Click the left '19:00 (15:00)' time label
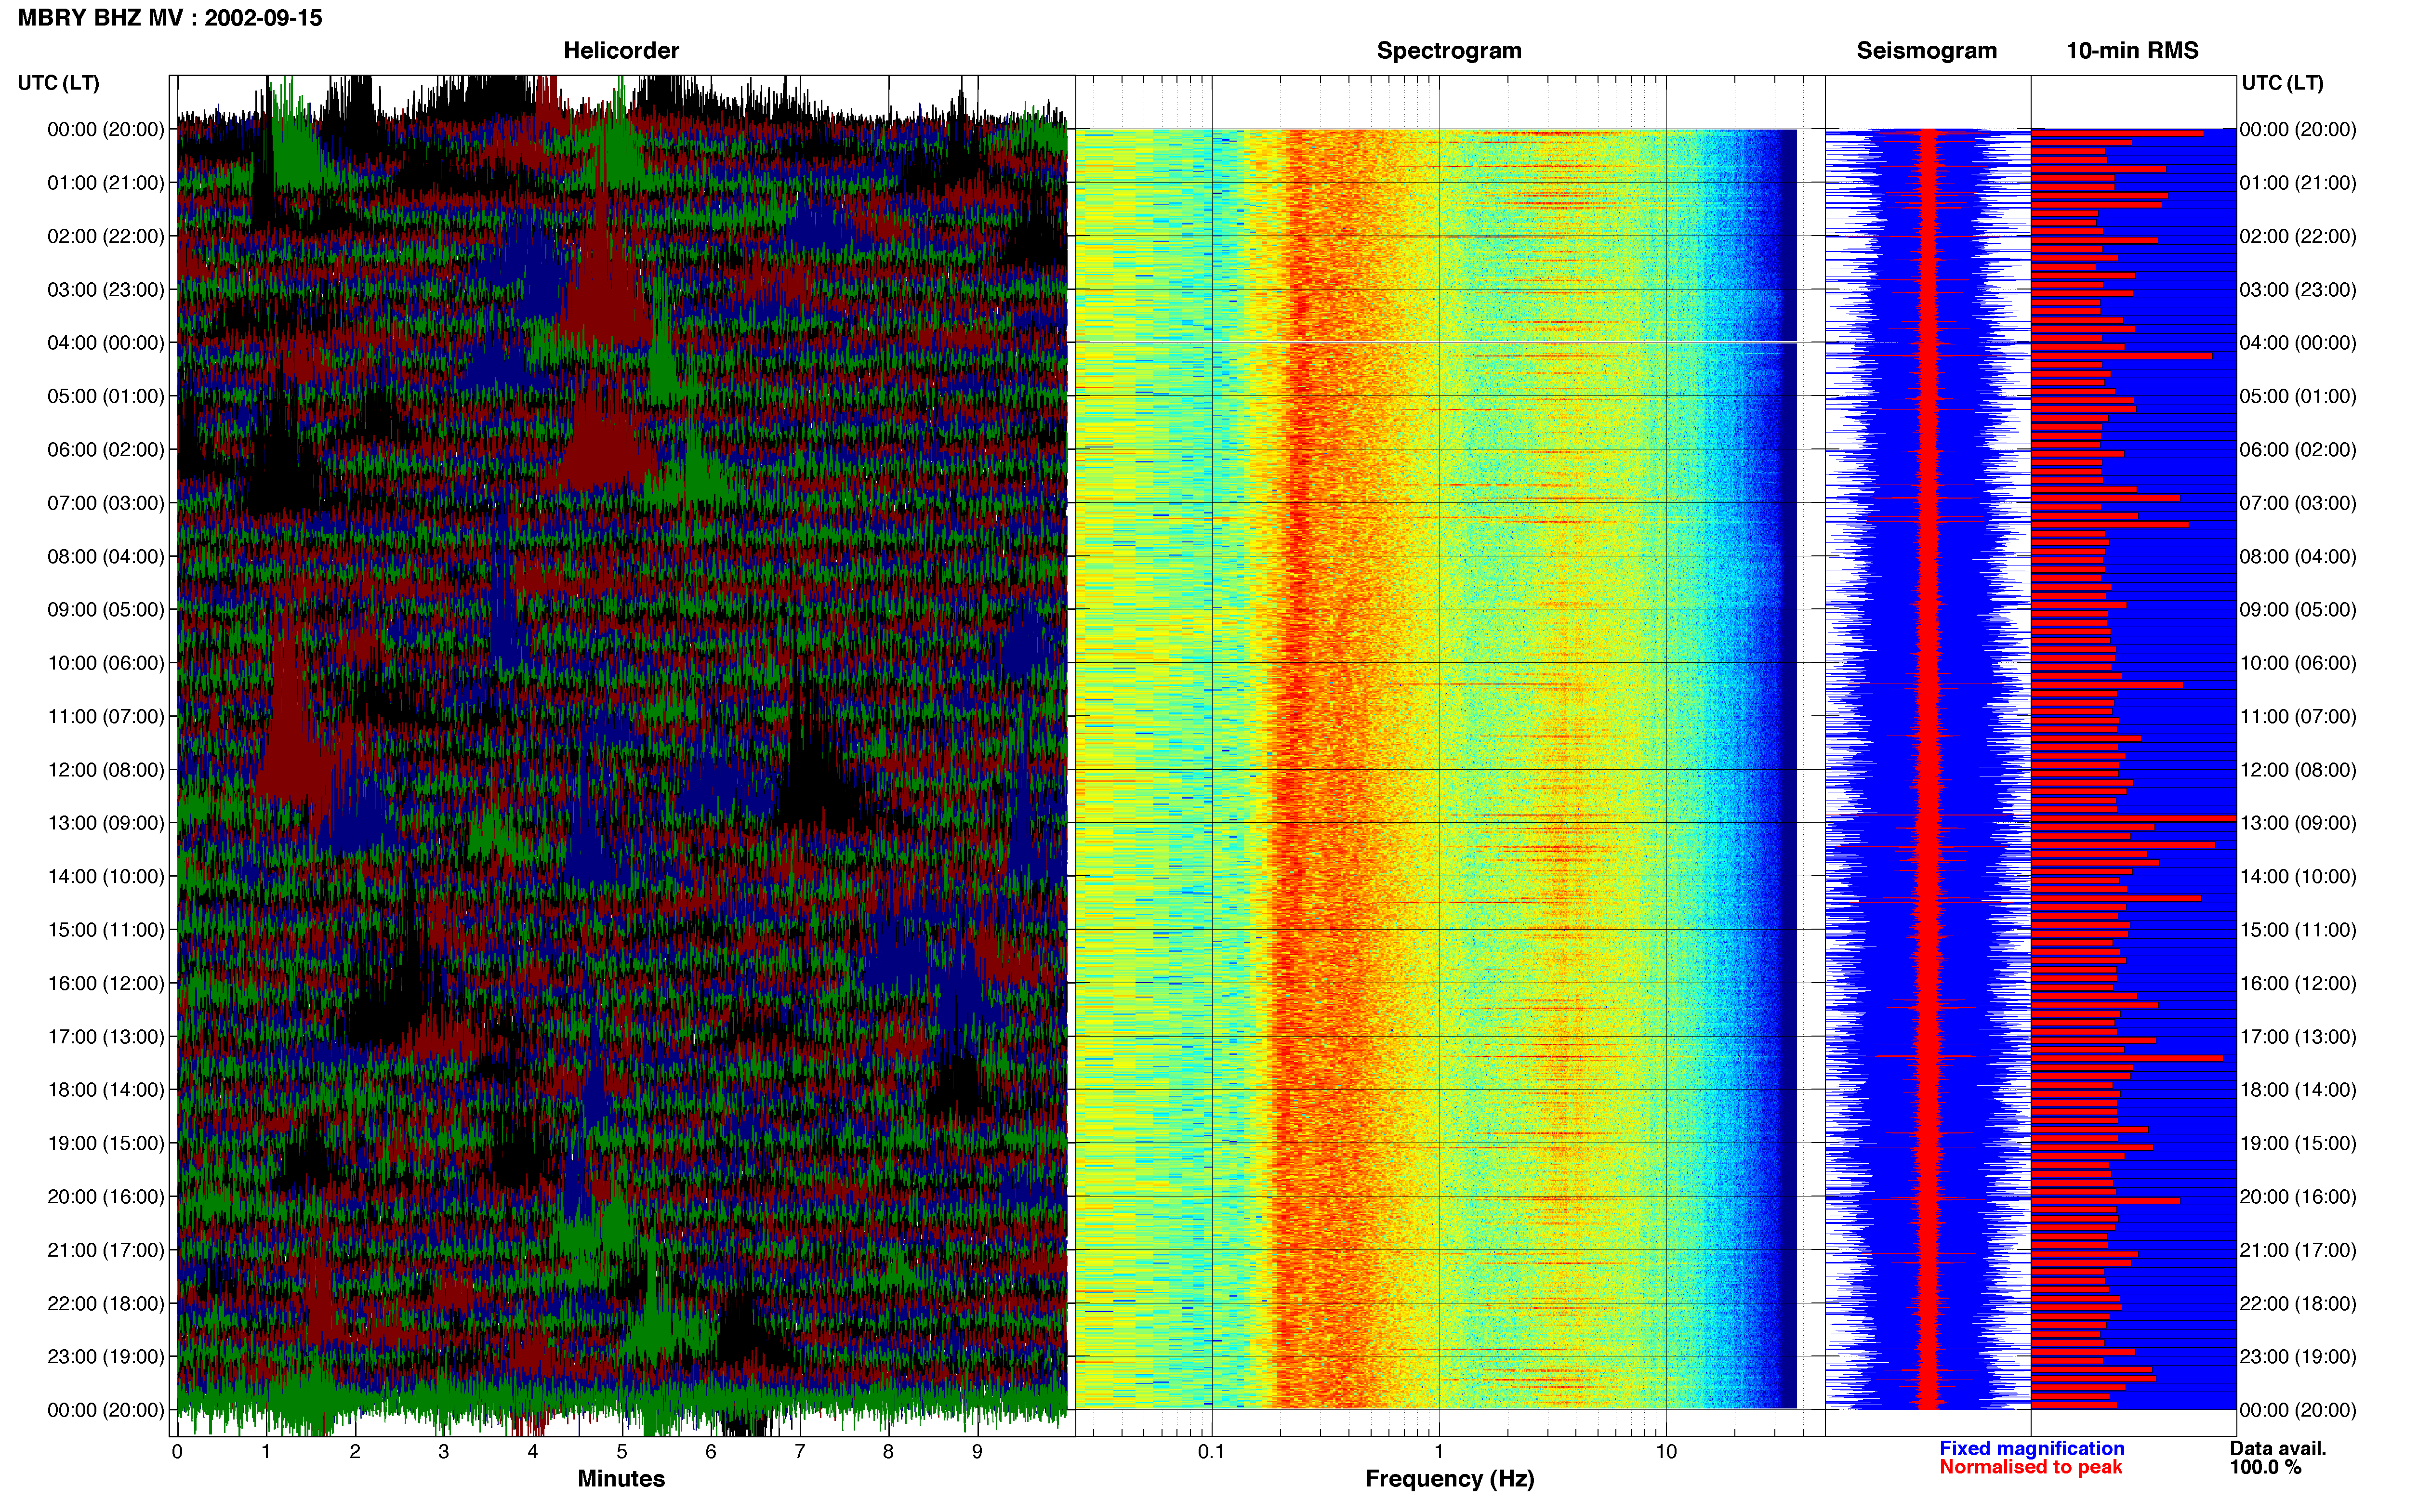 [x=106, y=1143]
